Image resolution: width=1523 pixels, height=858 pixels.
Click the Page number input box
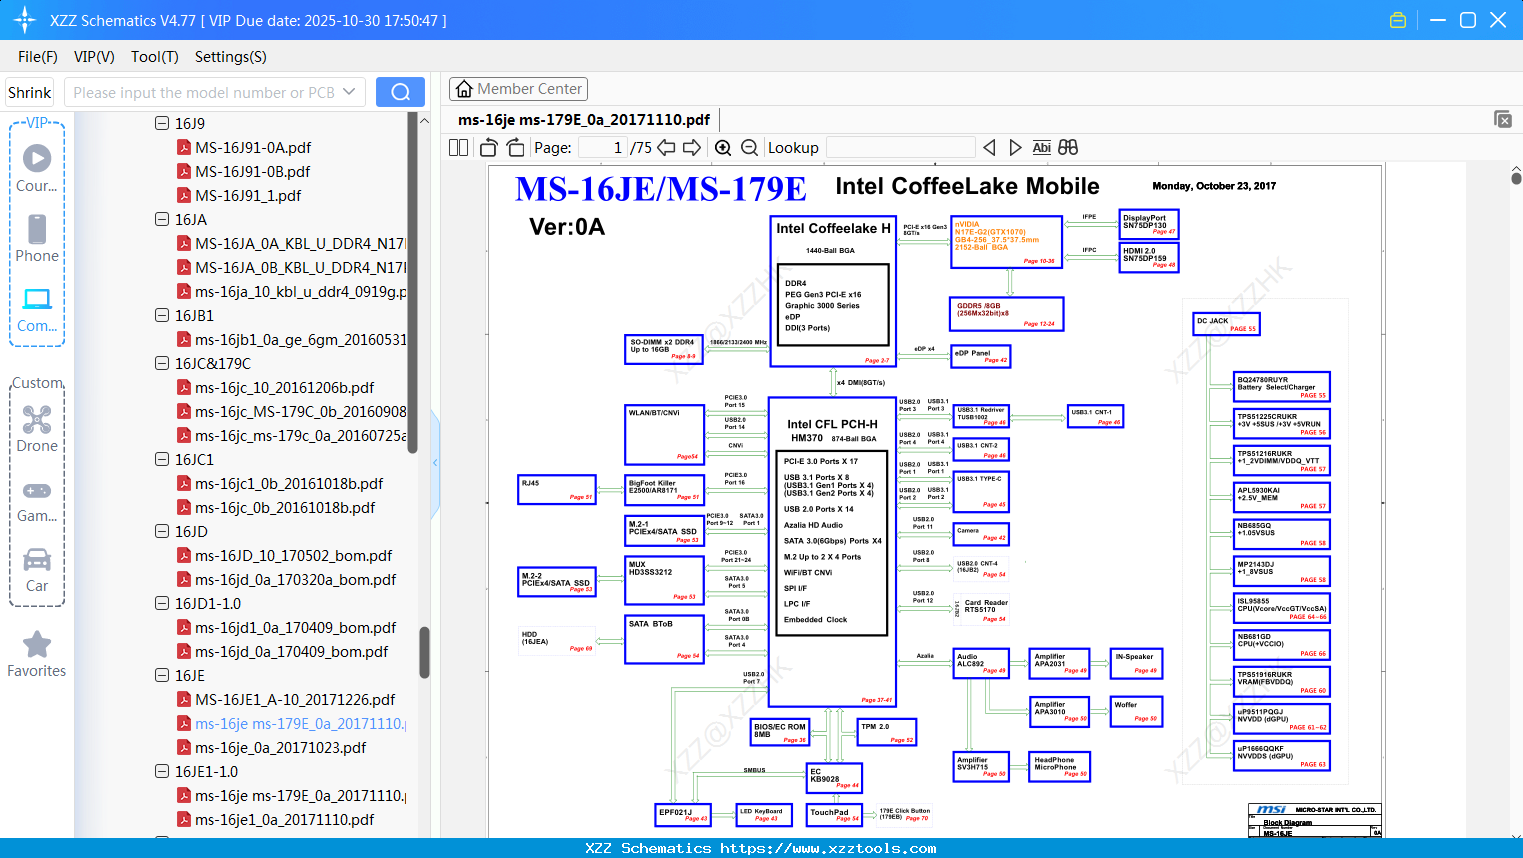603,147
